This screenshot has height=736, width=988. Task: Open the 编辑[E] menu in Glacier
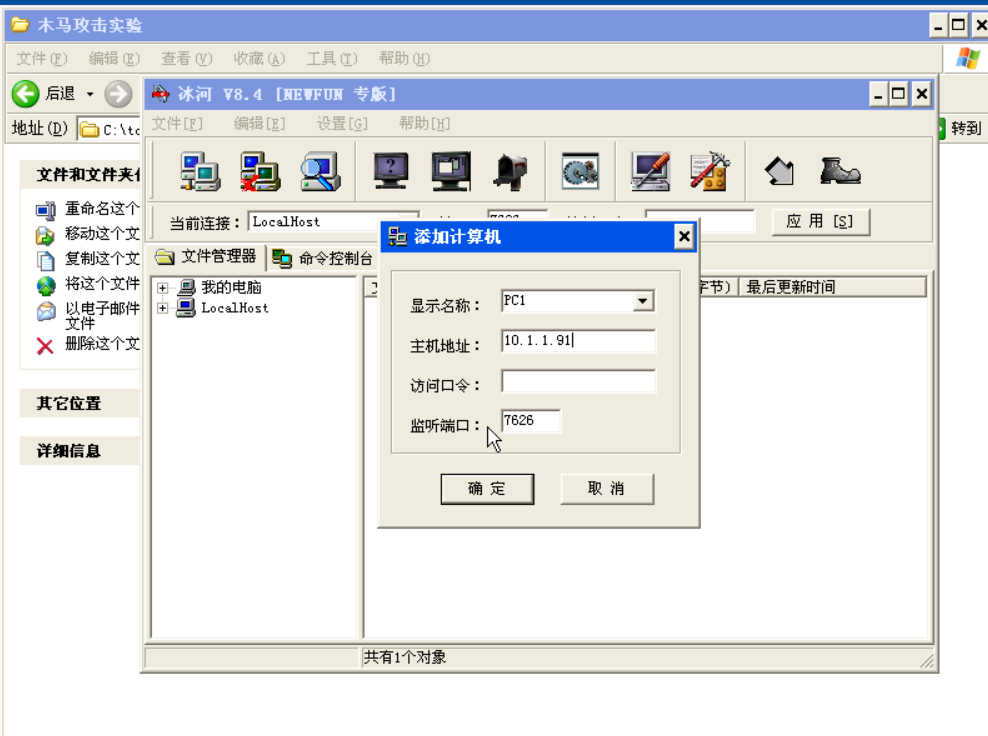[259, 124]
